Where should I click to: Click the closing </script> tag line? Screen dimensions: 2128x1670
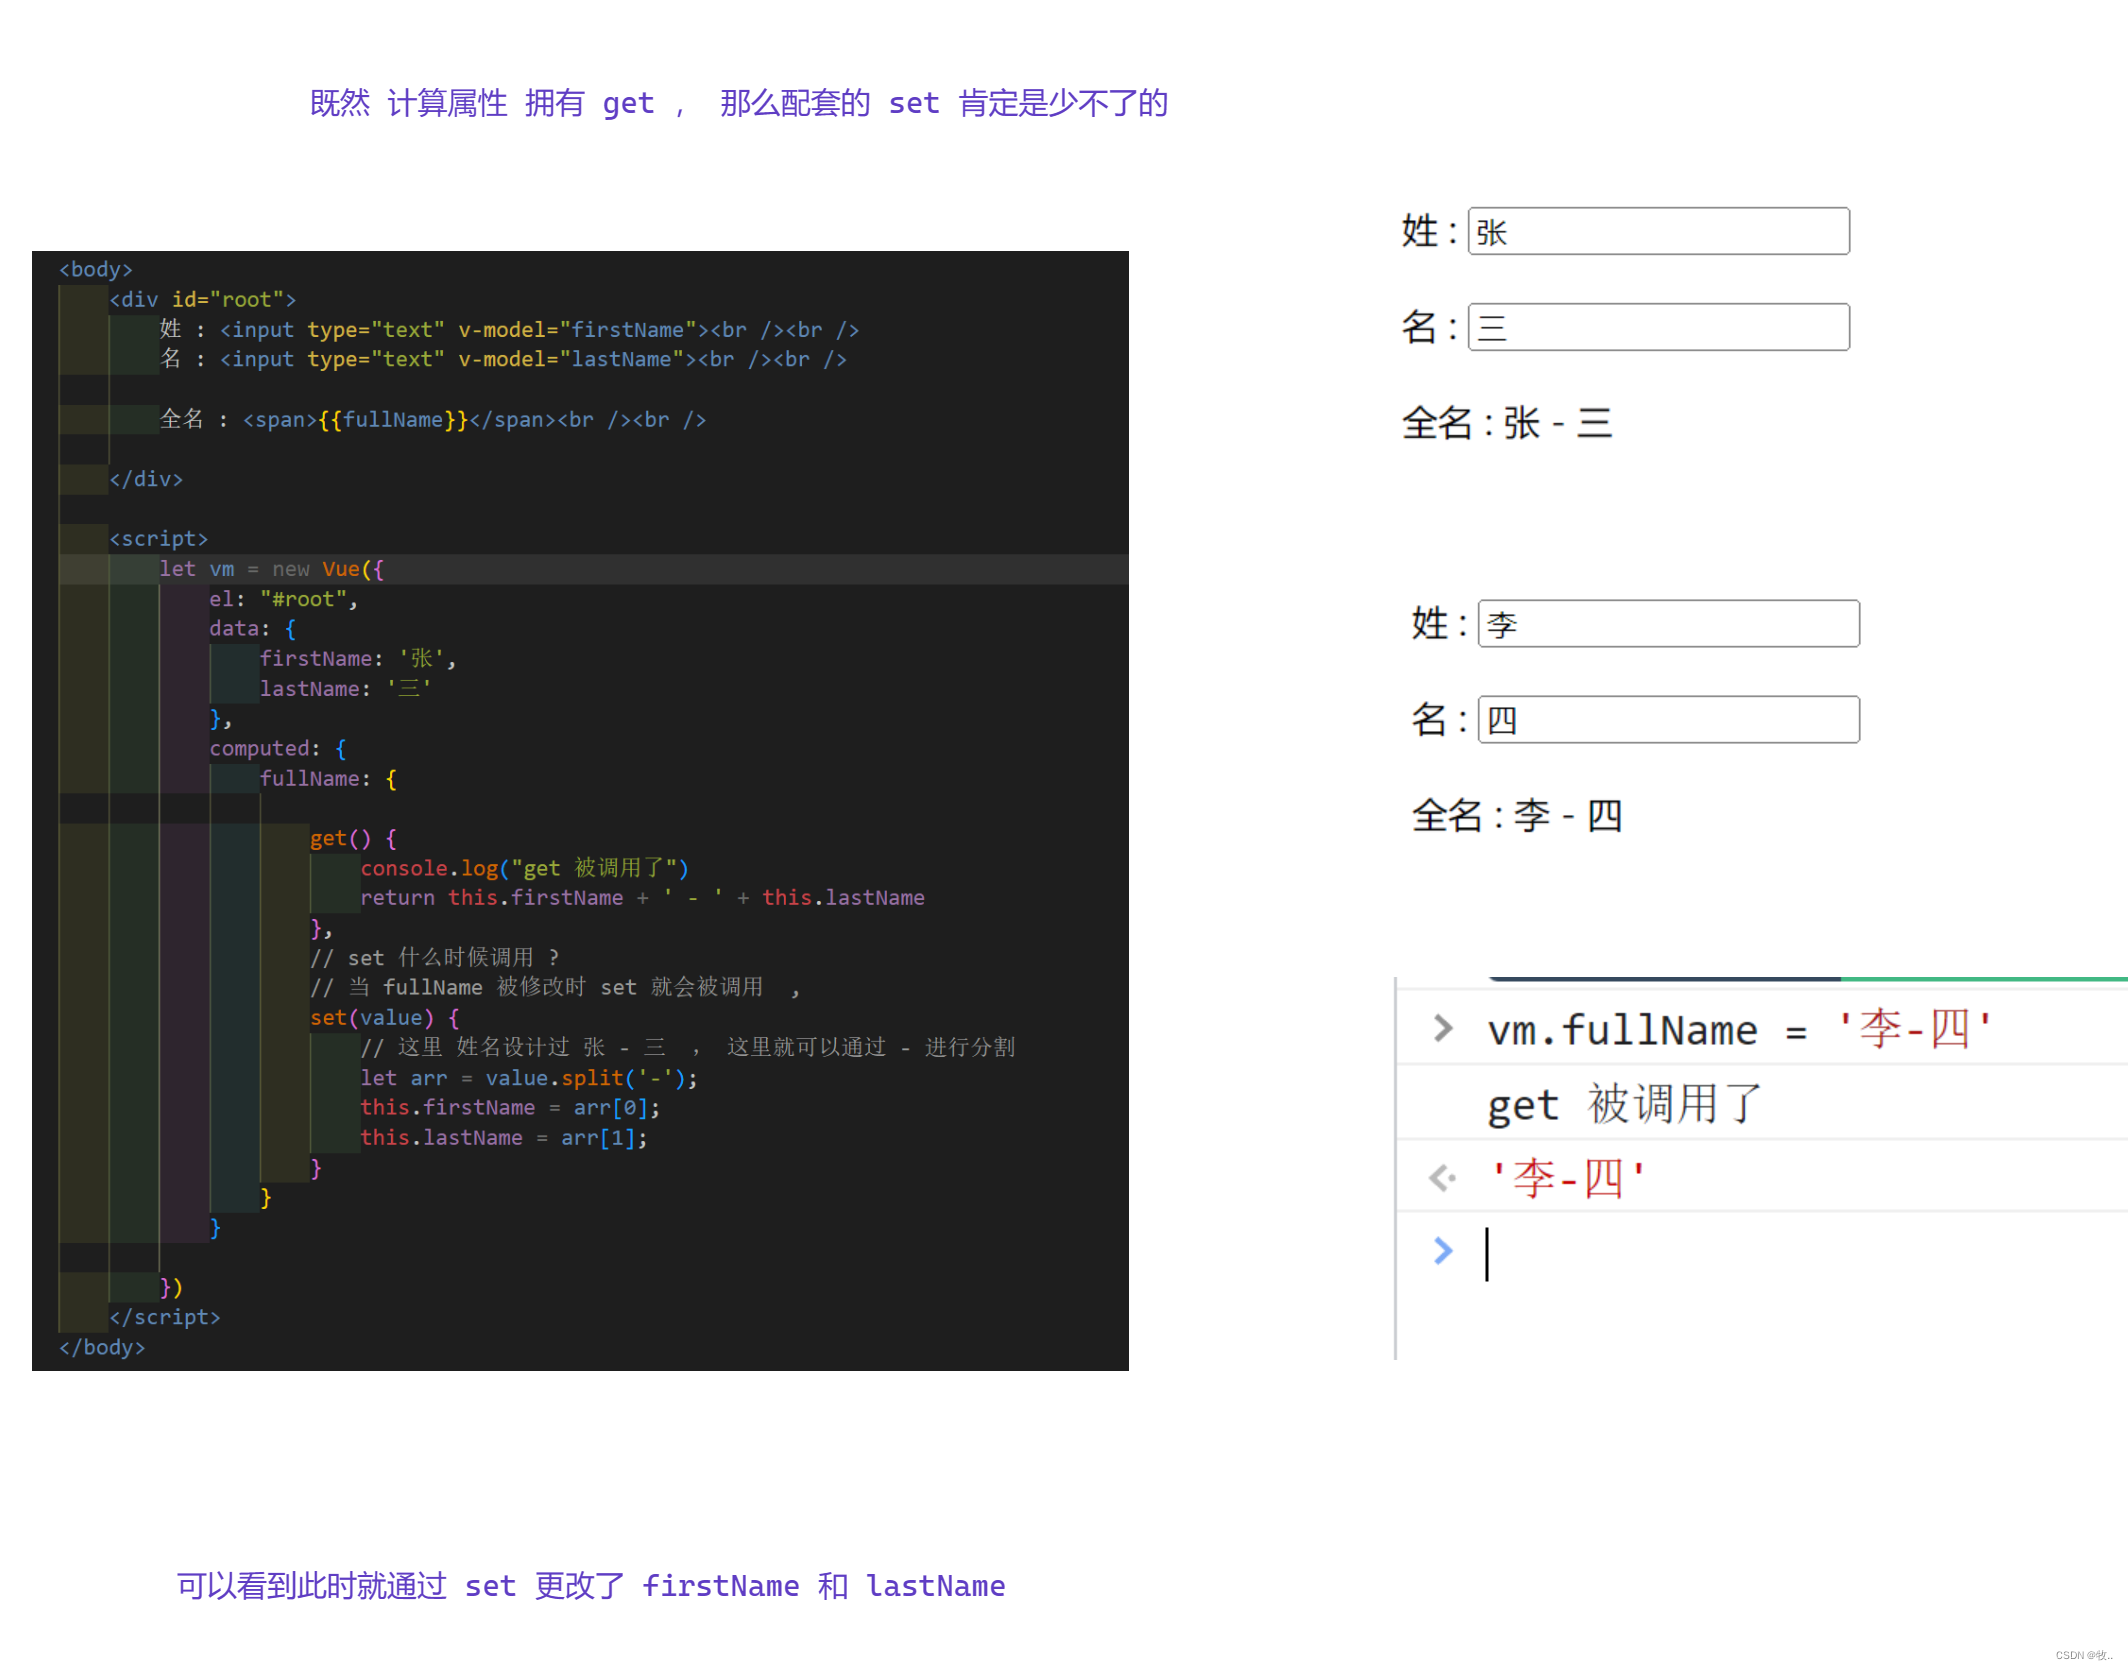(165, 1318)
